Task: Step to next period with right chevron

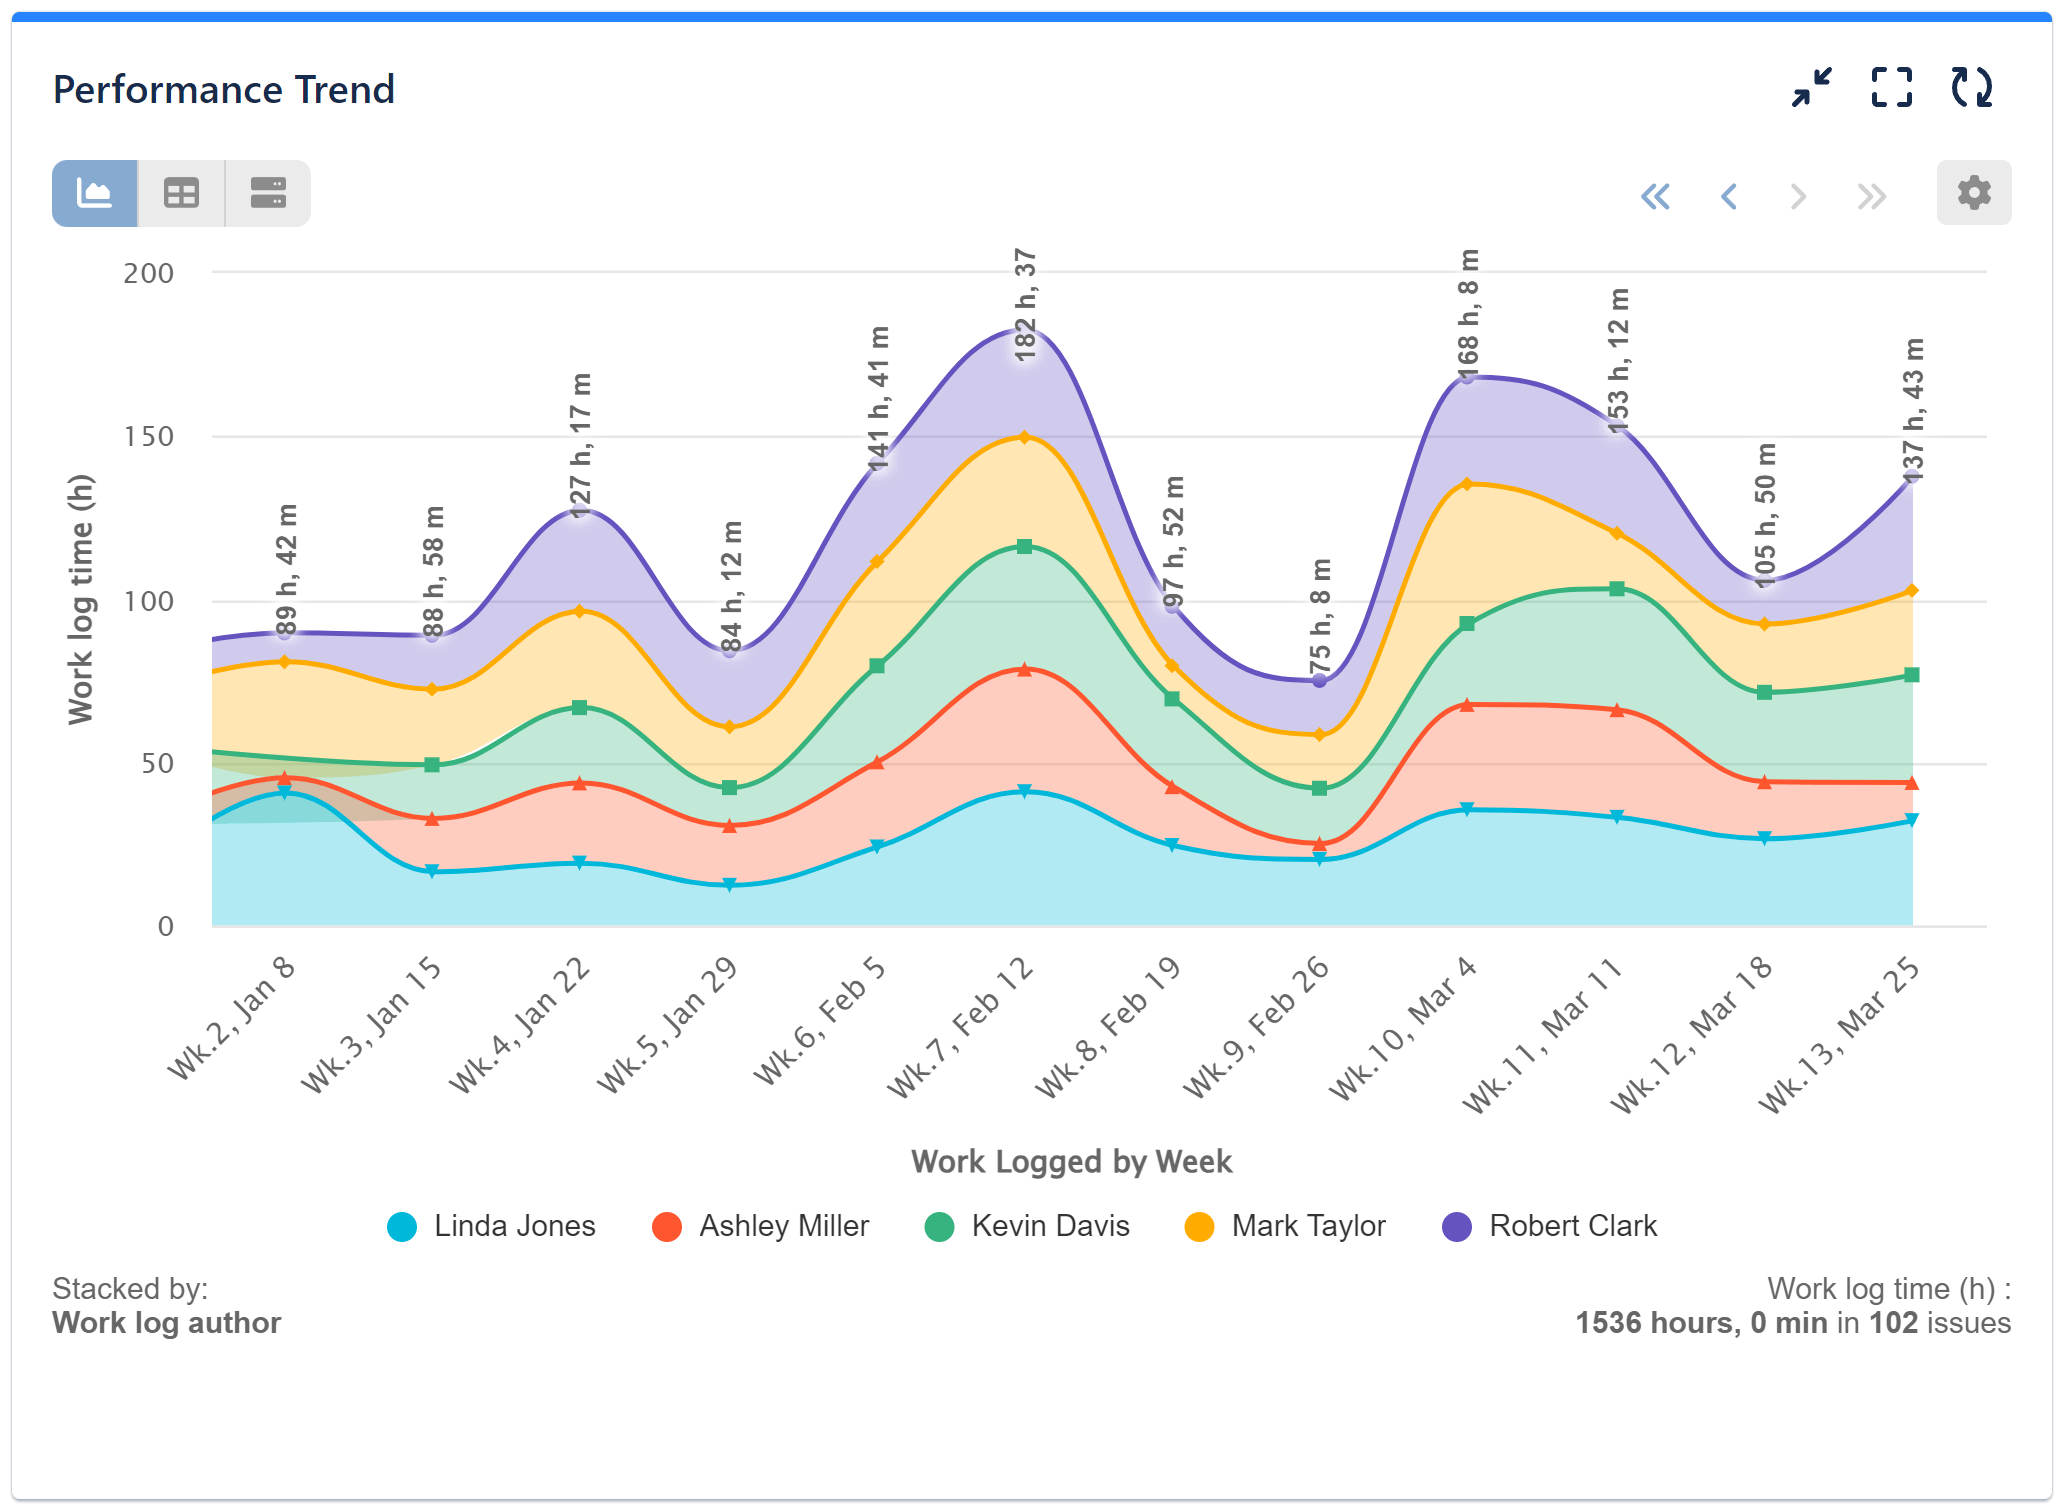Action: tap(1798, 197)
